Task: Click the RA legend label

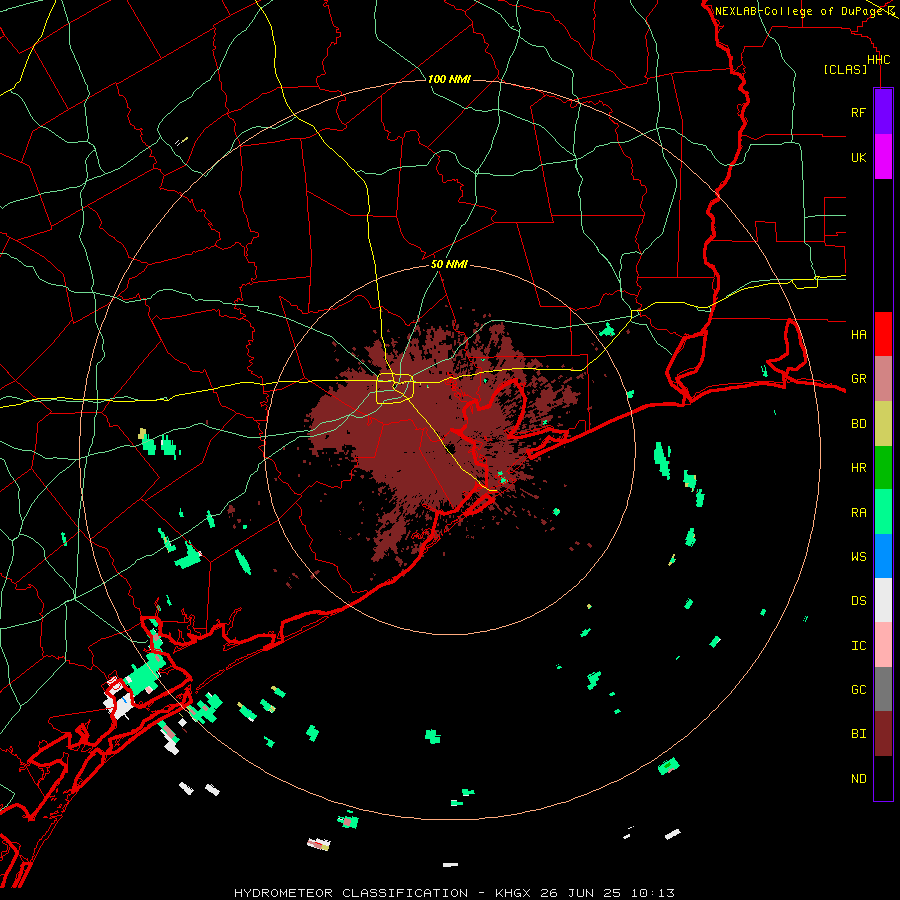Action: pos(859,513)
